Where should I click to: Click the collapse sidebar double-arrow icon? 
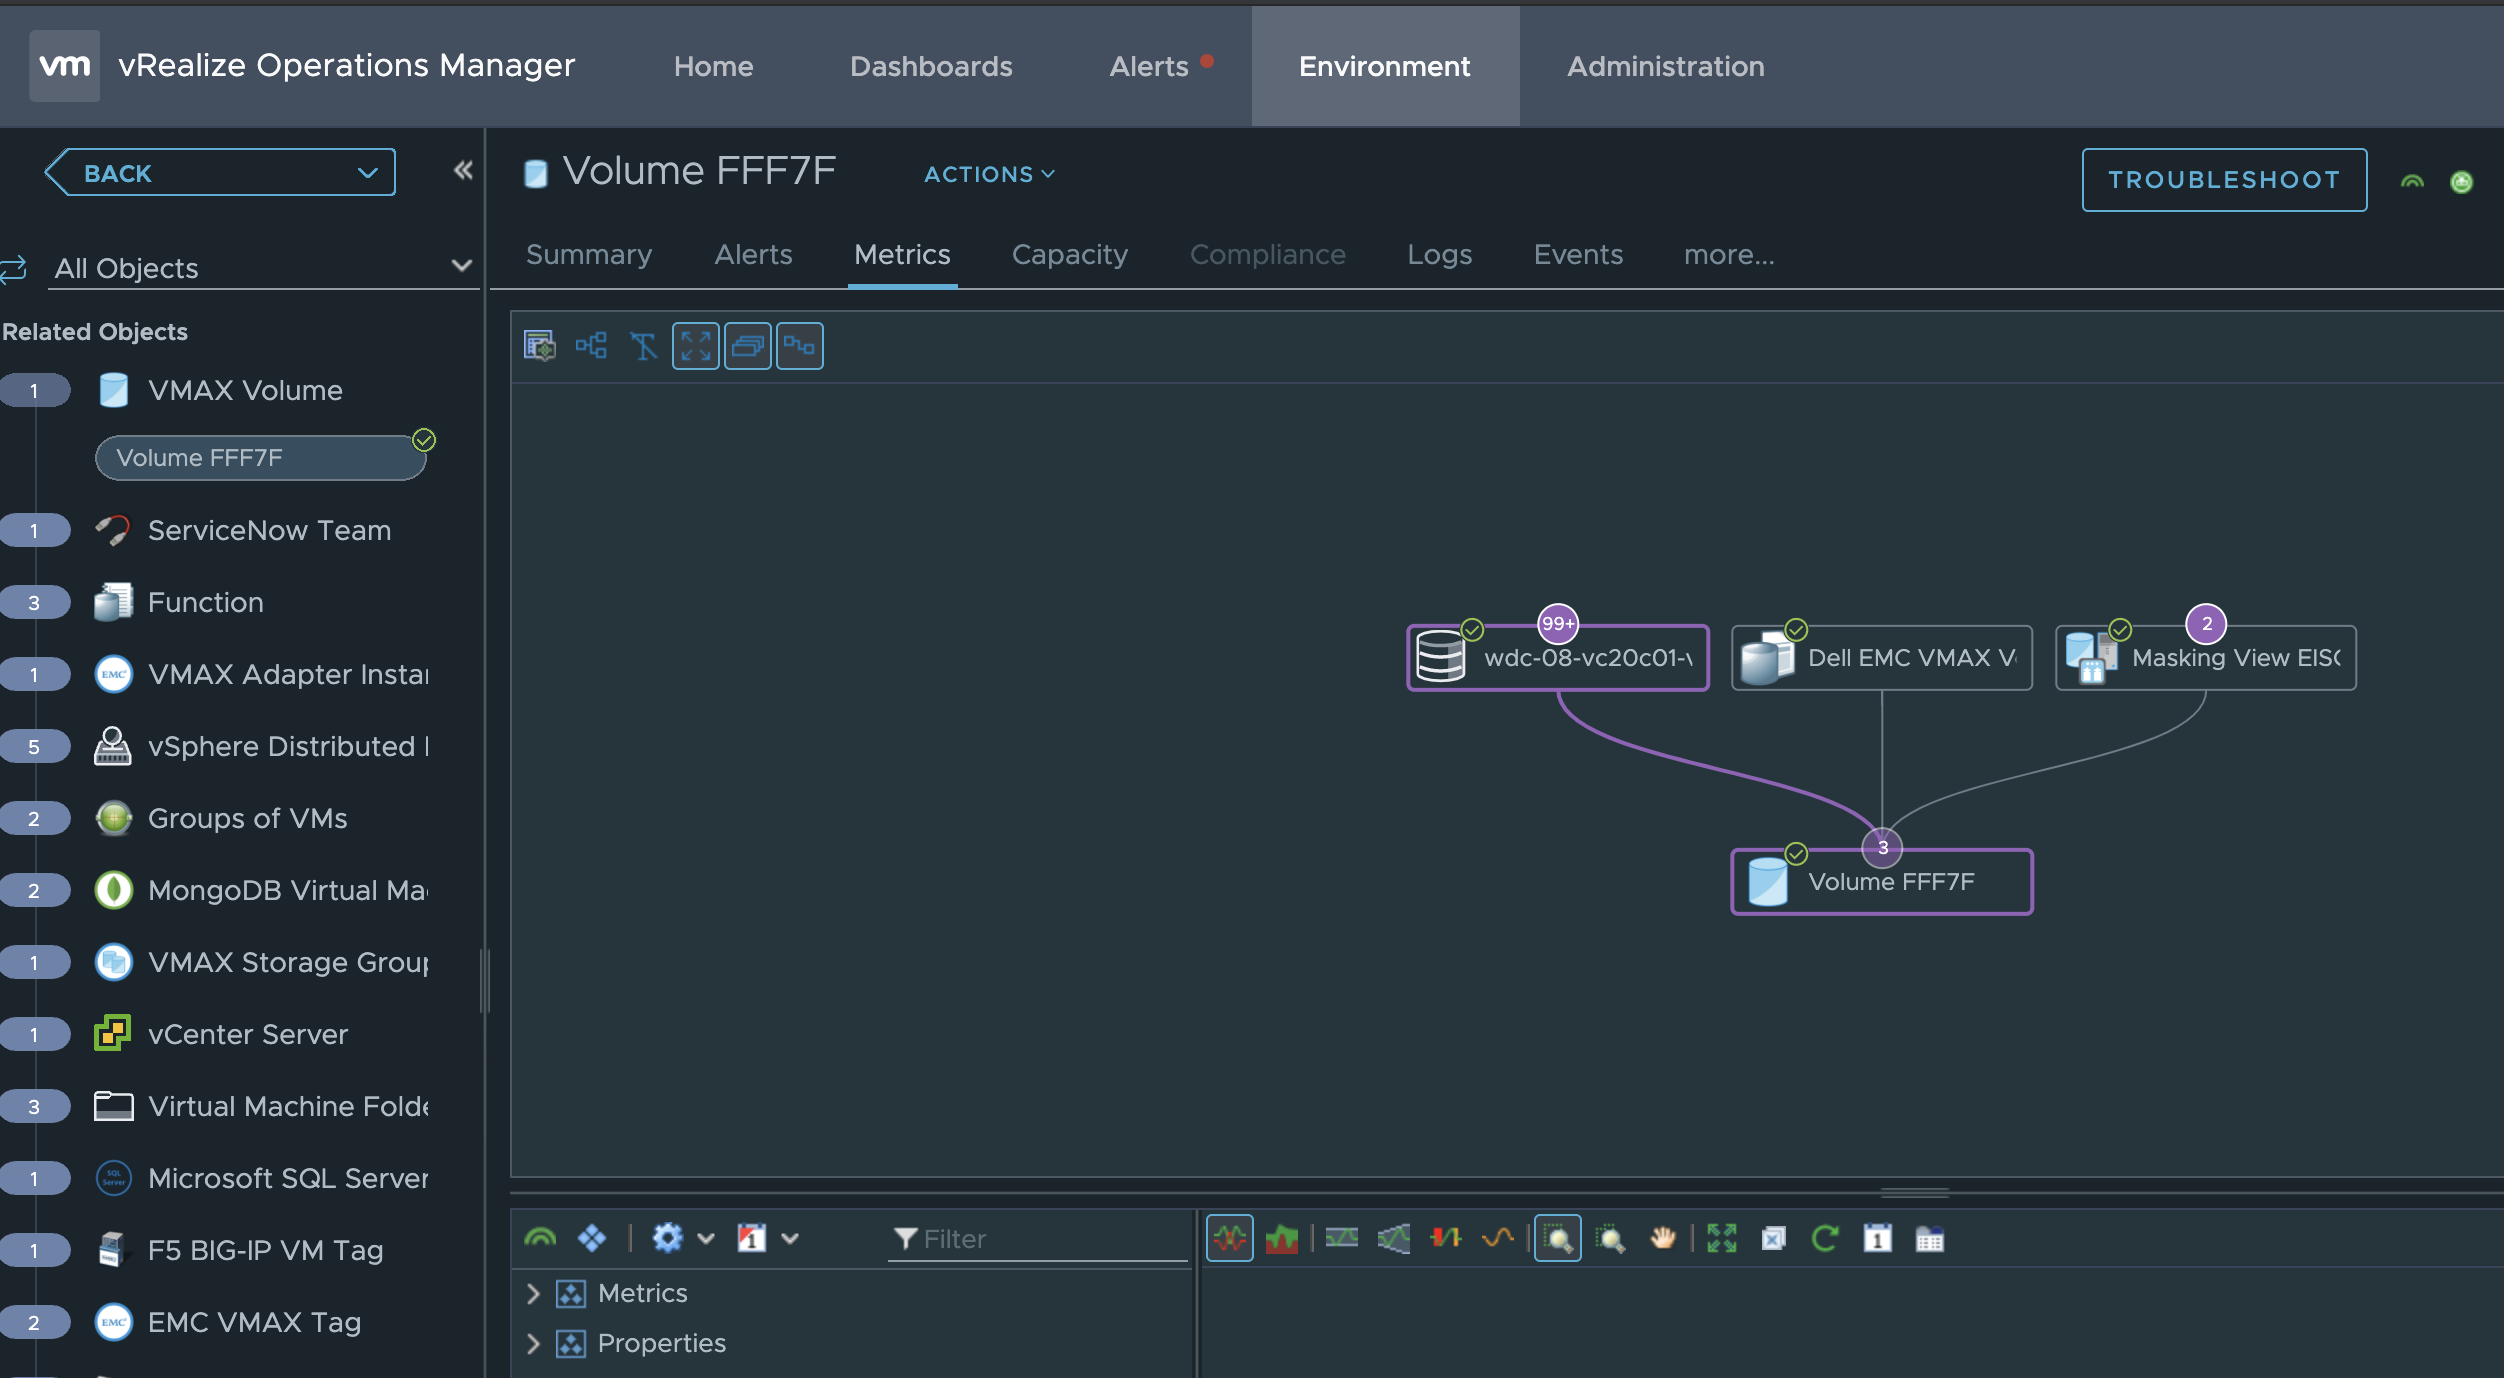462,170
